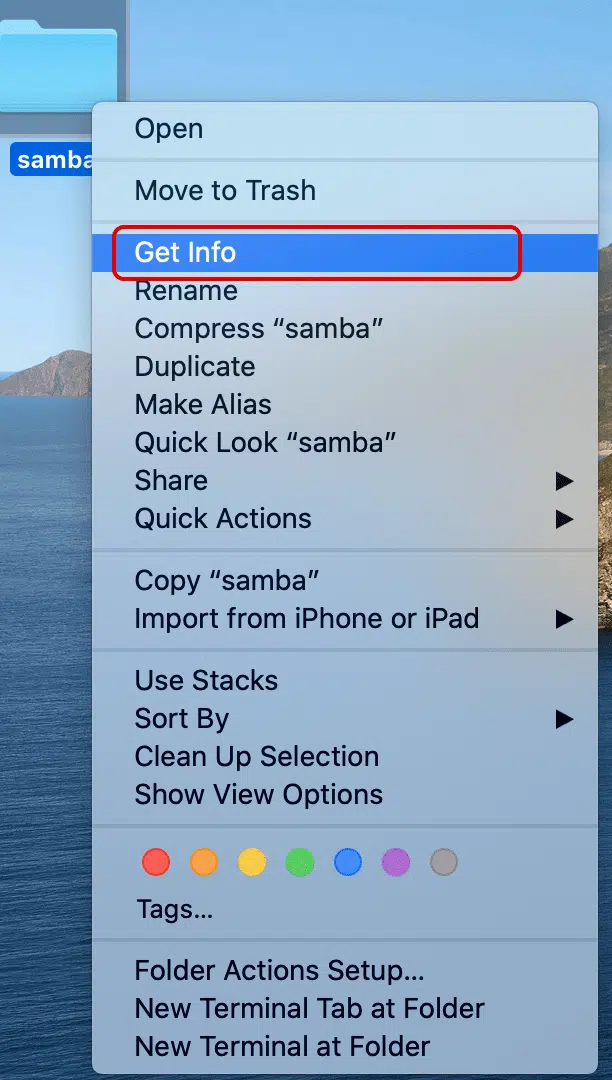Apply the purple tag color
This screenshot has width=612, height=1080.
[396, 862]
